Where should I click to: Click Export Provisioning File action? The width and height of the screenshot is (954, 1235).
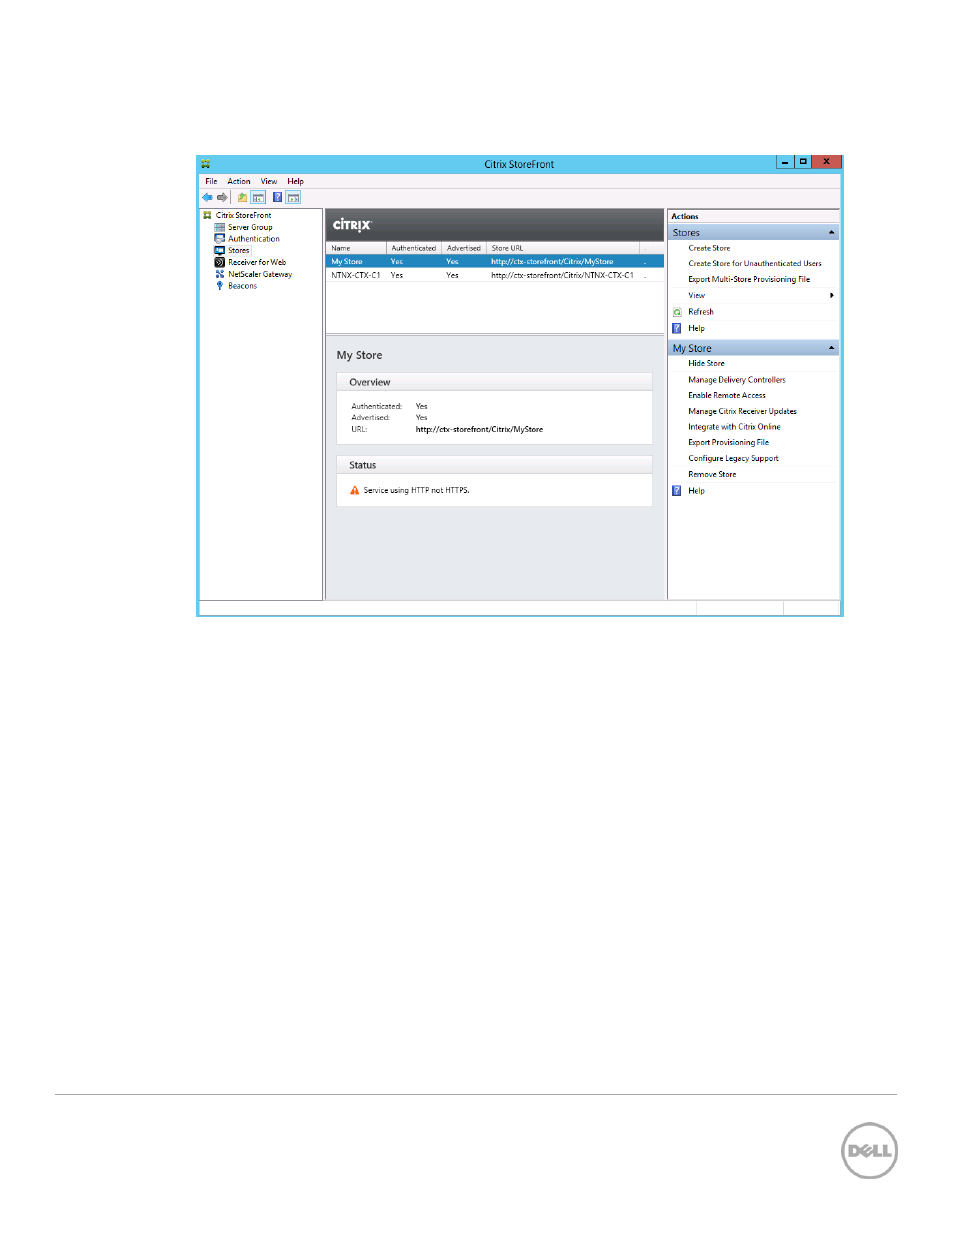(729, 442)
